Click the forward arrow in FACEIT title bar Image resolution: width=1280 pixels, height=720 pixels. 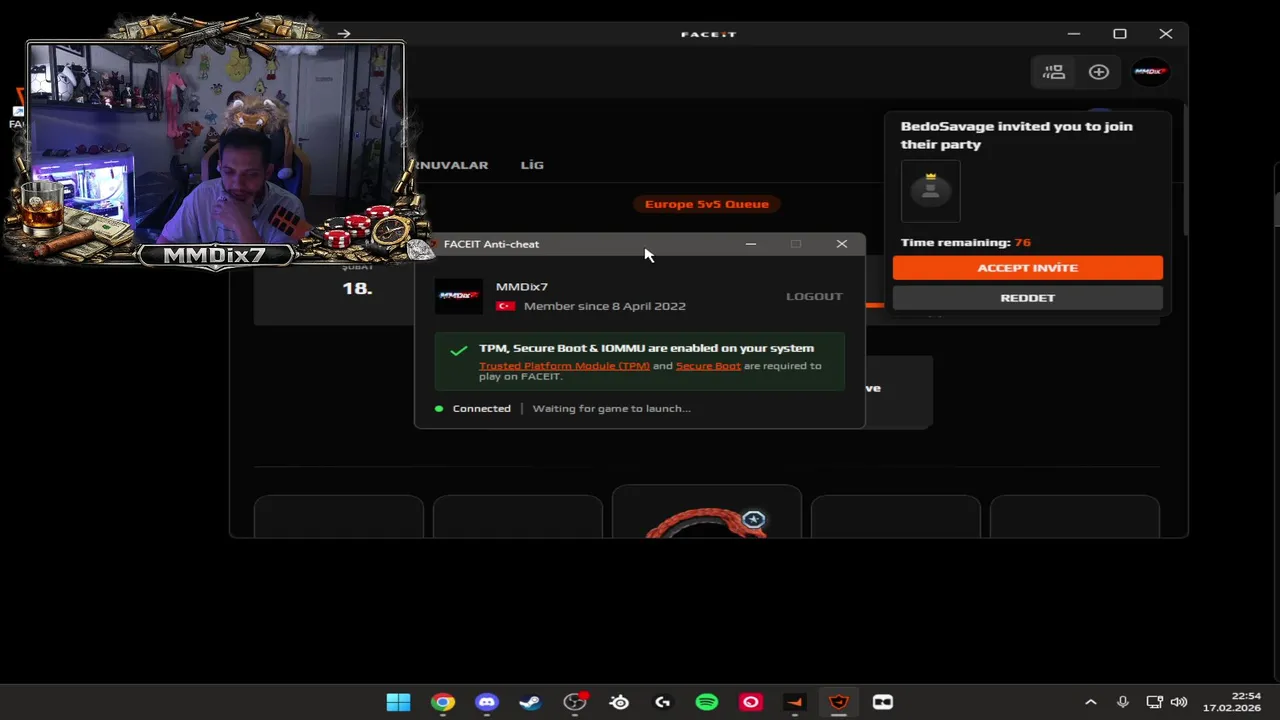(344, 34)
